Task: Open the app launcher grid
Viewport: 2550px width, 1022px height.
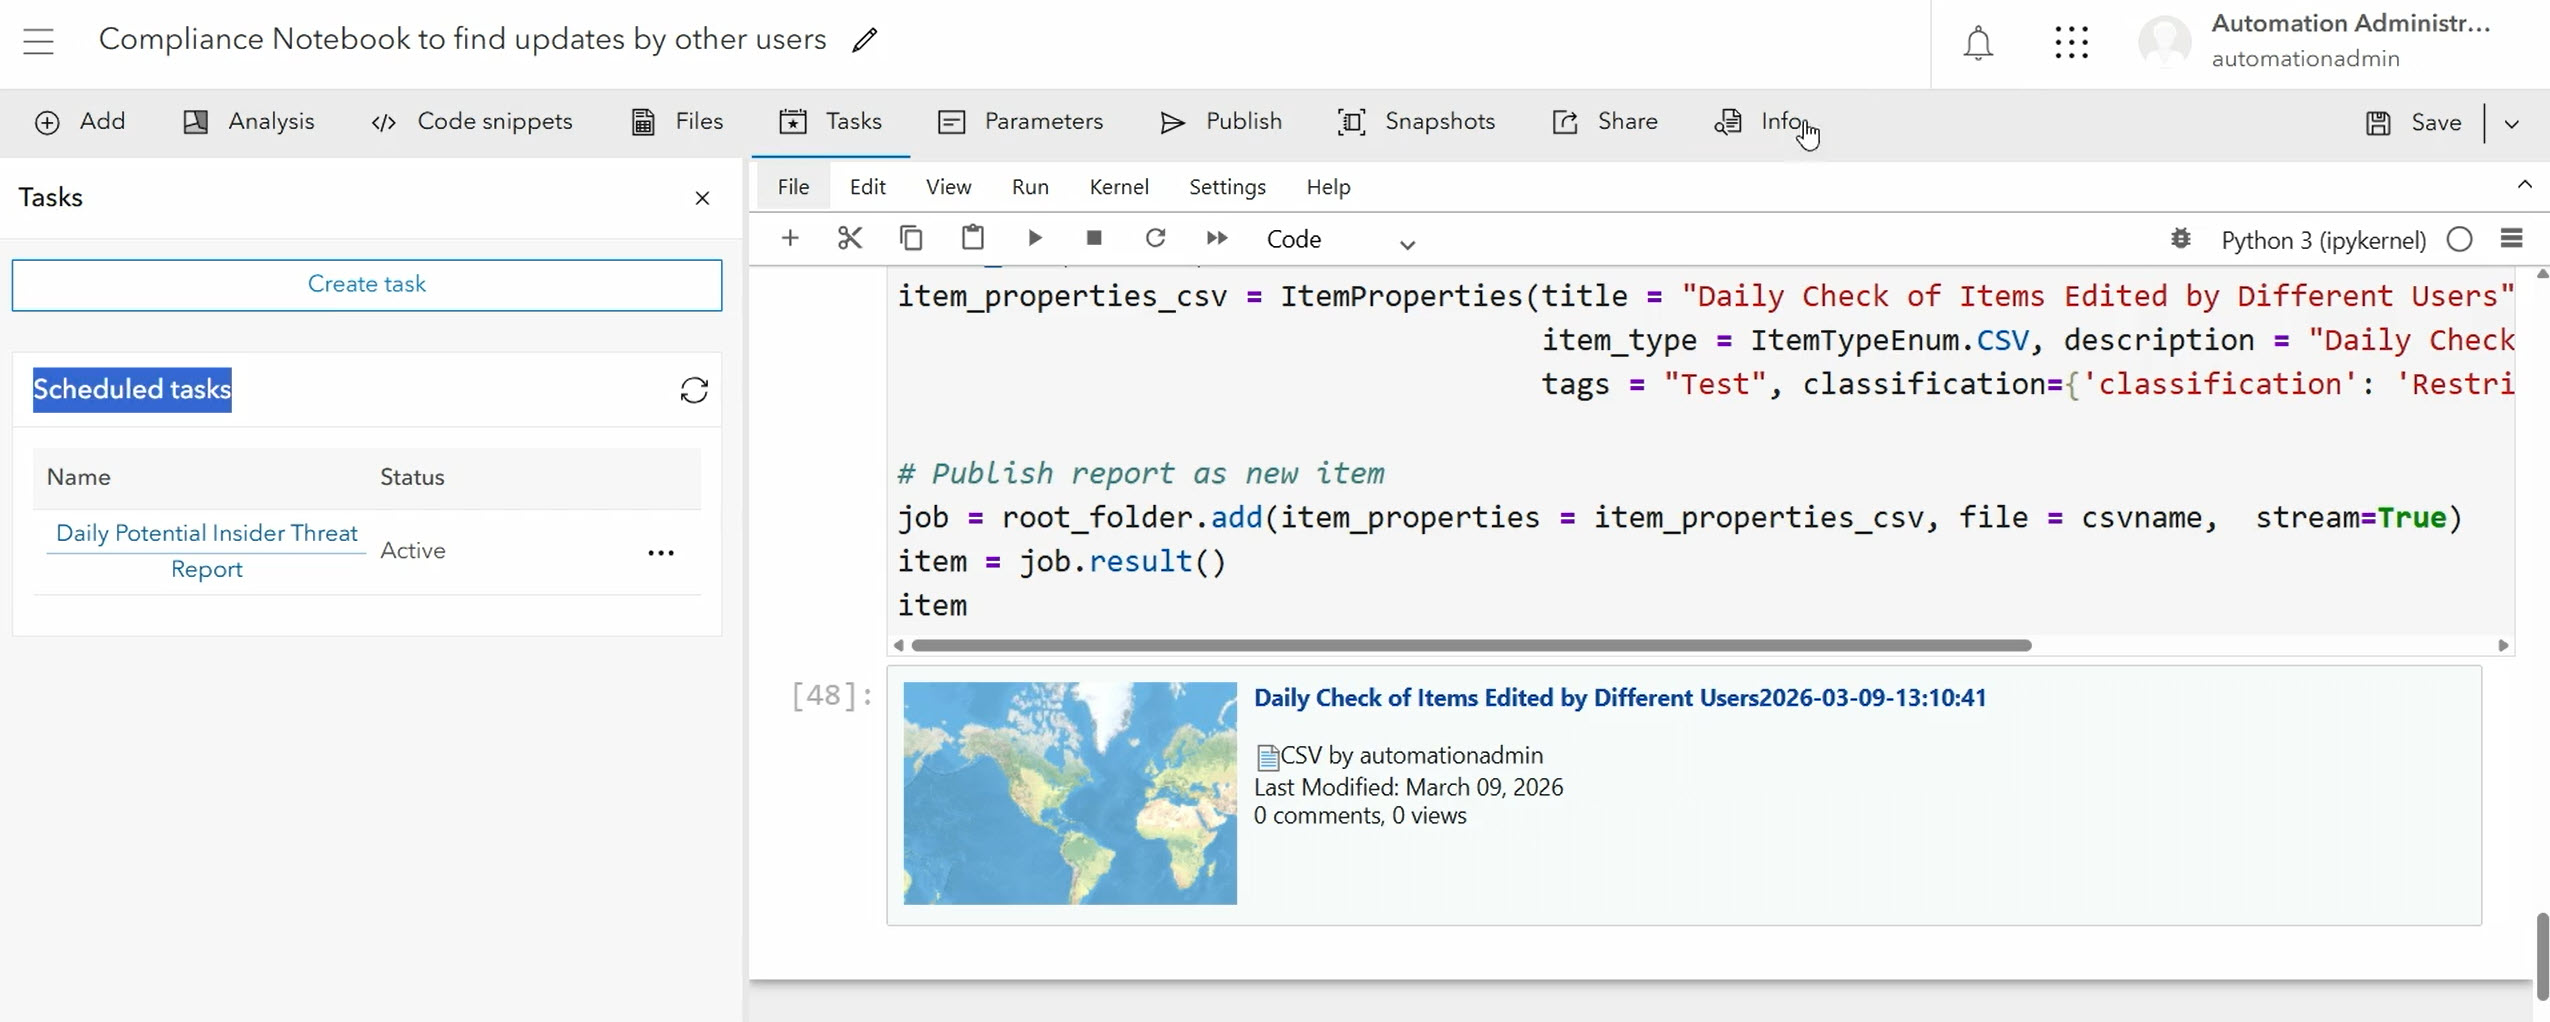Action: click(x=2071, y=42)
